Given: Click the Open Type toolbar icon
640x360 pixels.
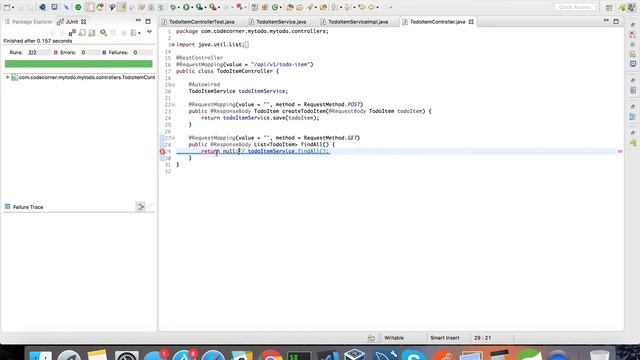Looking at the screenshot, I should point(290,7).
